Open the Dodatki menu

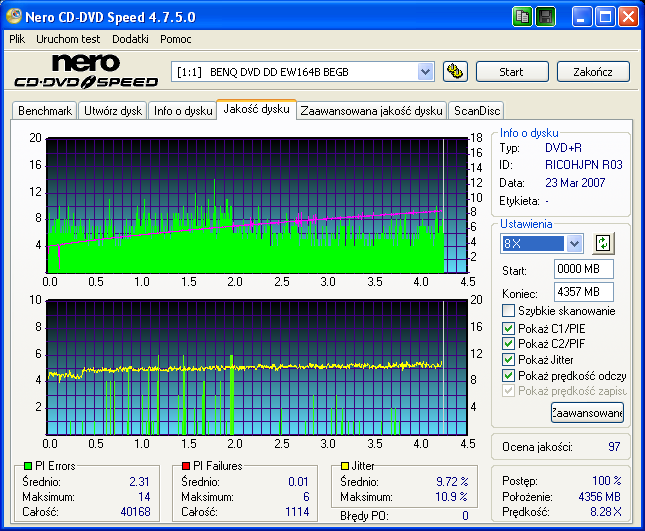click(130, 39)
